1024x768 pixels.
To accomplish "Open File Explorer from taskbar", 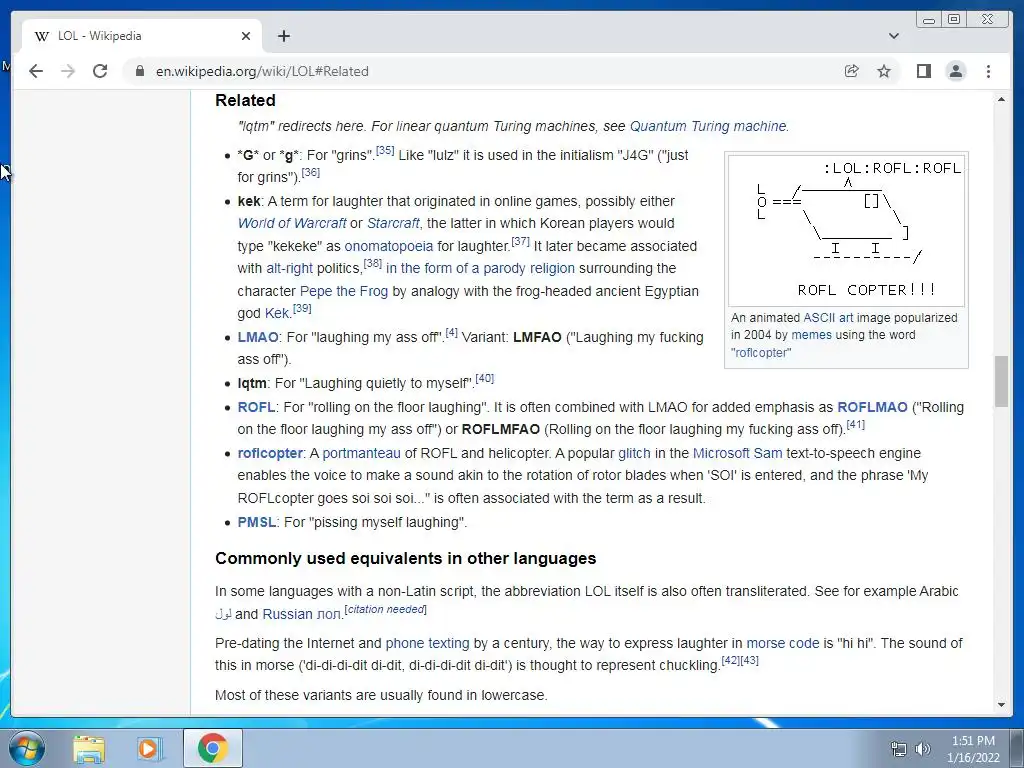I will [x=89, y=748].
